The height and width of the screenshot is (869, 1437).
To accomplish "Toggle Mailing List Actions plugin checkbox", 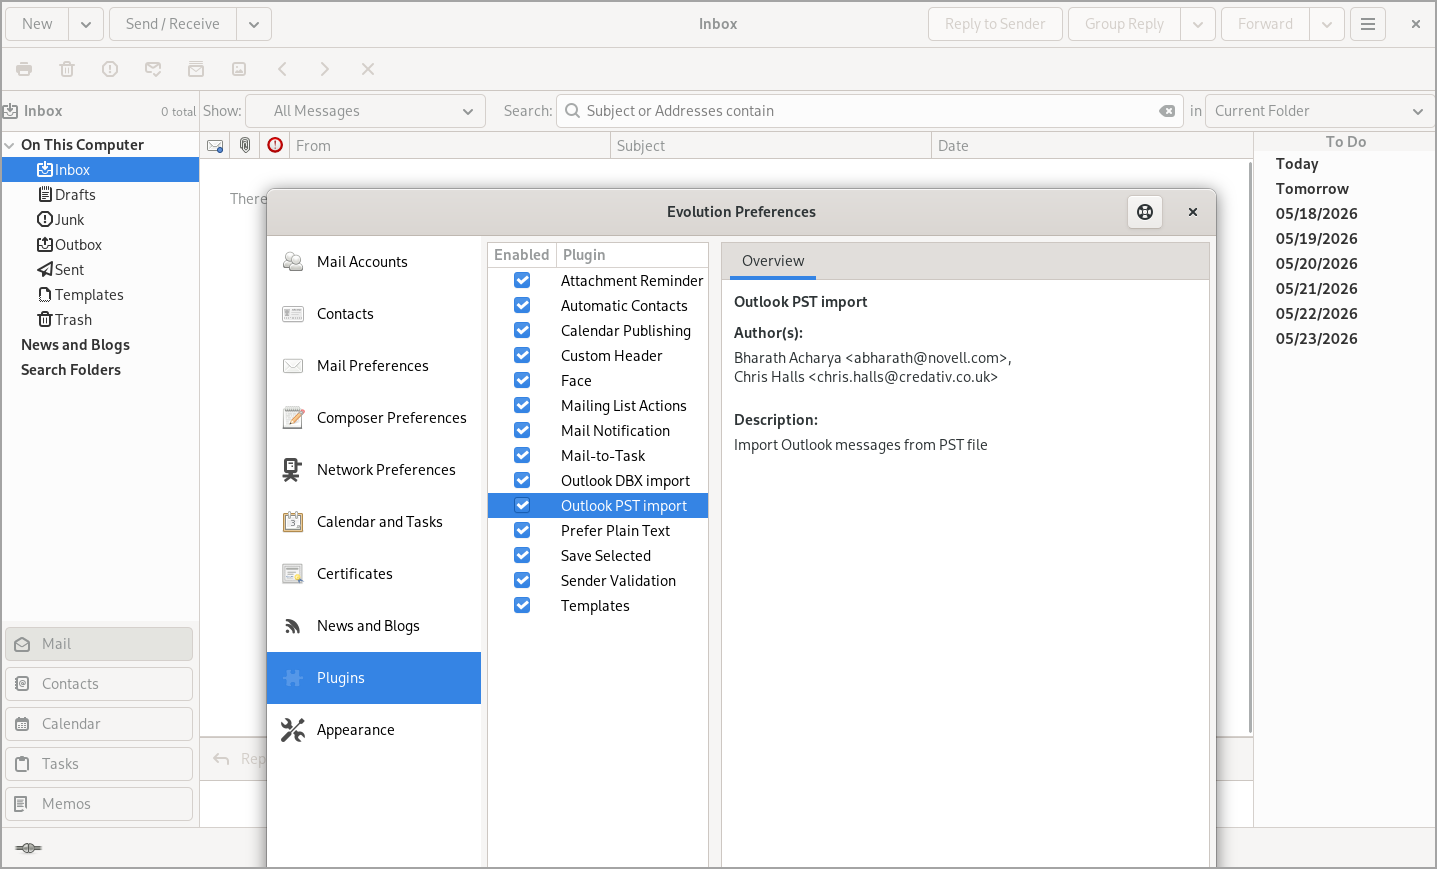I will coord(522,405).
